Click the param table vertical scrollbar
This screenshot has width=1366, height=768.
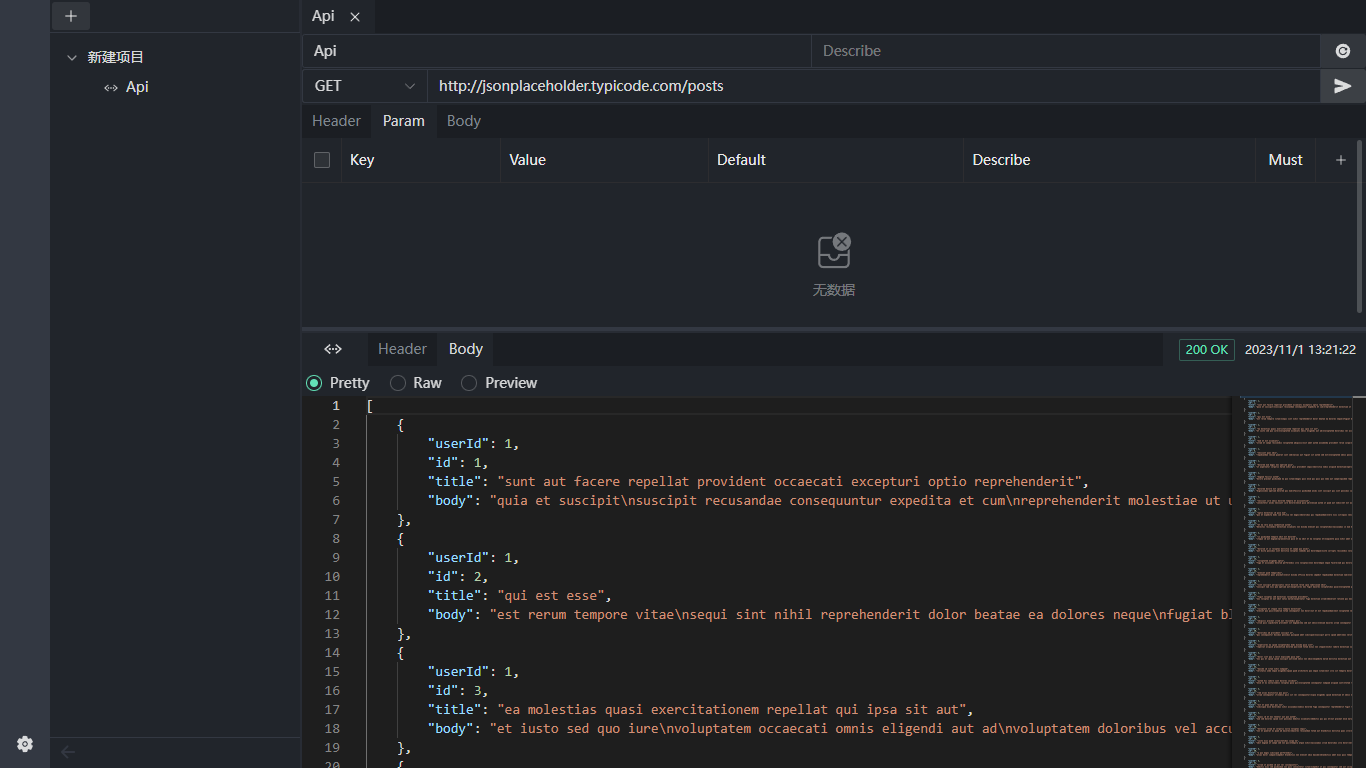(x=1359, y=227)
